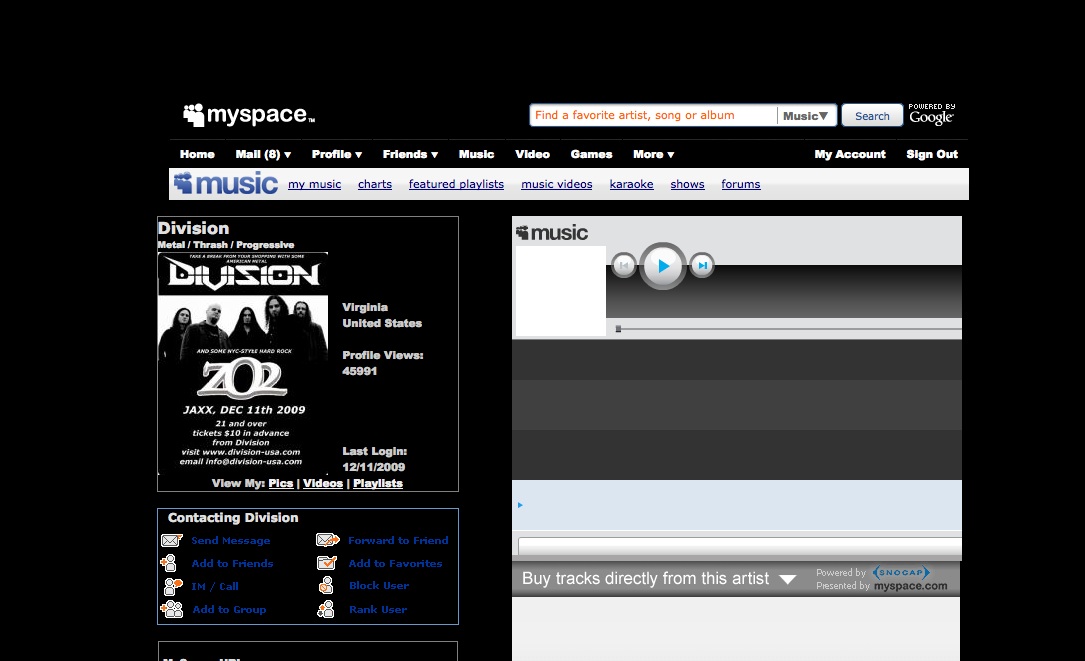View Division's Playlists
Viewport: 1085px width, 661px height.
[x=378, y=483]
